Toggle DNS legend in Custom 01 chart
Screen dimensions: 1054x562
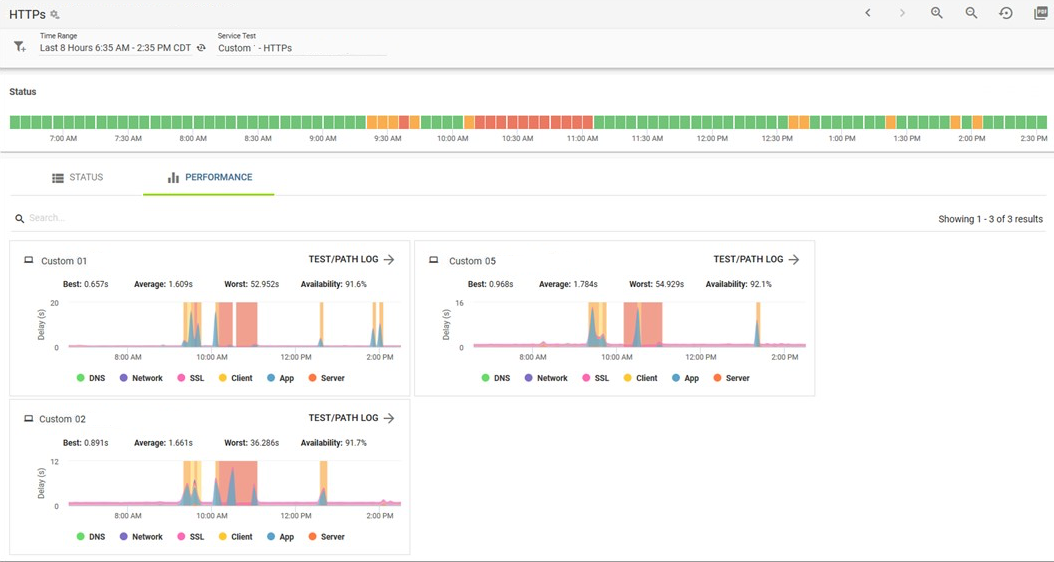coord(91,378)
